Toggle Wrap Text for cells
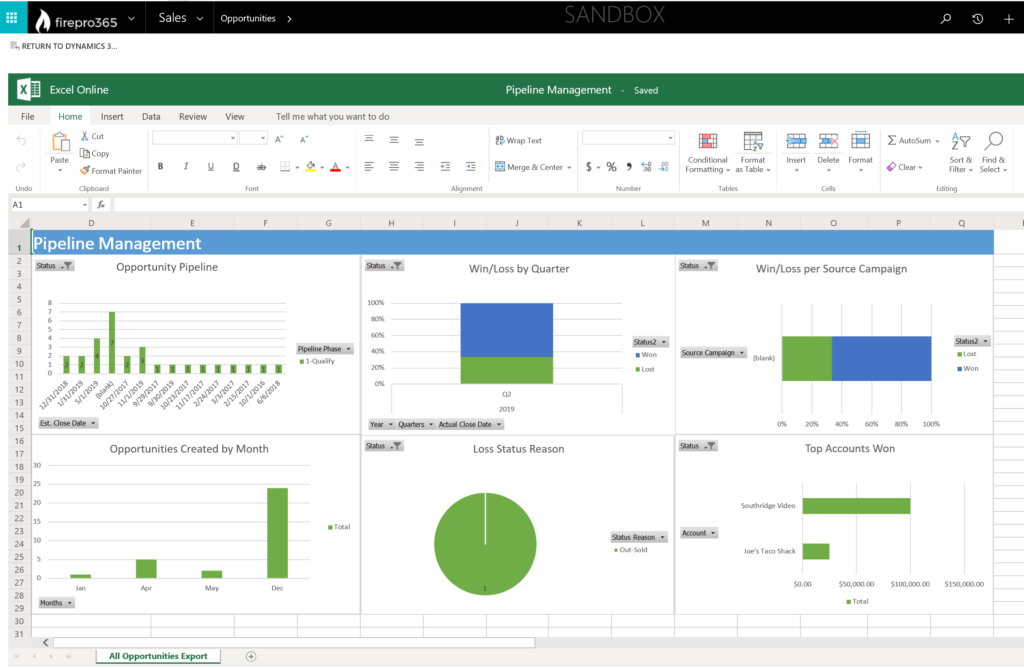 [x=517, y=141]
